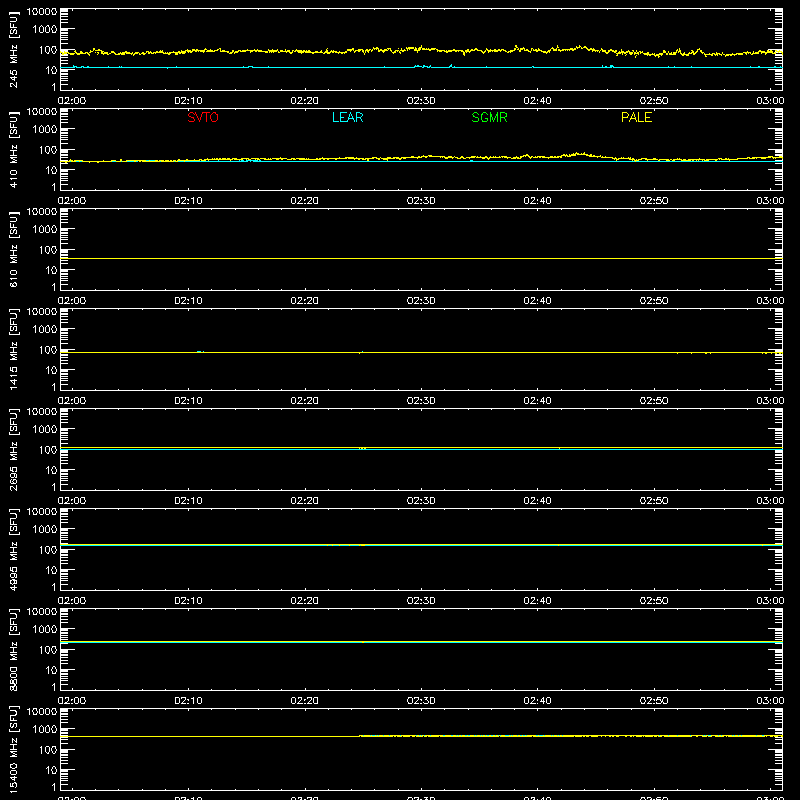Click 02:10 label under the 610 MHz plot
The image size is (800, 800).
188,301
